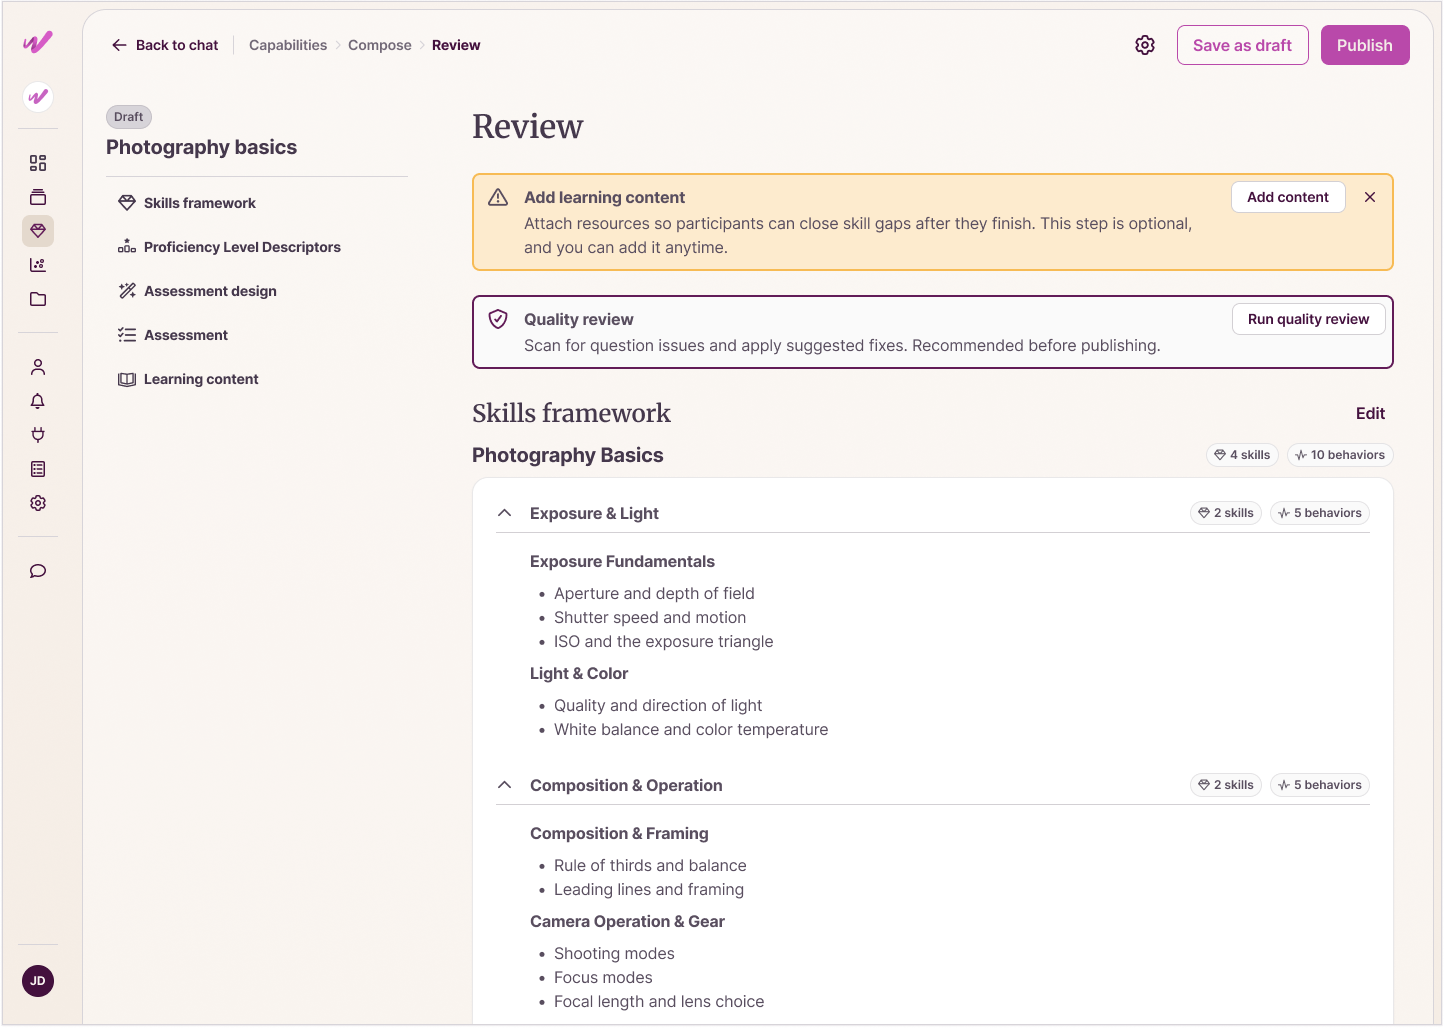The width and height of the screenshot is (1444, 1028).
Task: Click the Assessment checklist icon
Action: (x=127, y=335)
